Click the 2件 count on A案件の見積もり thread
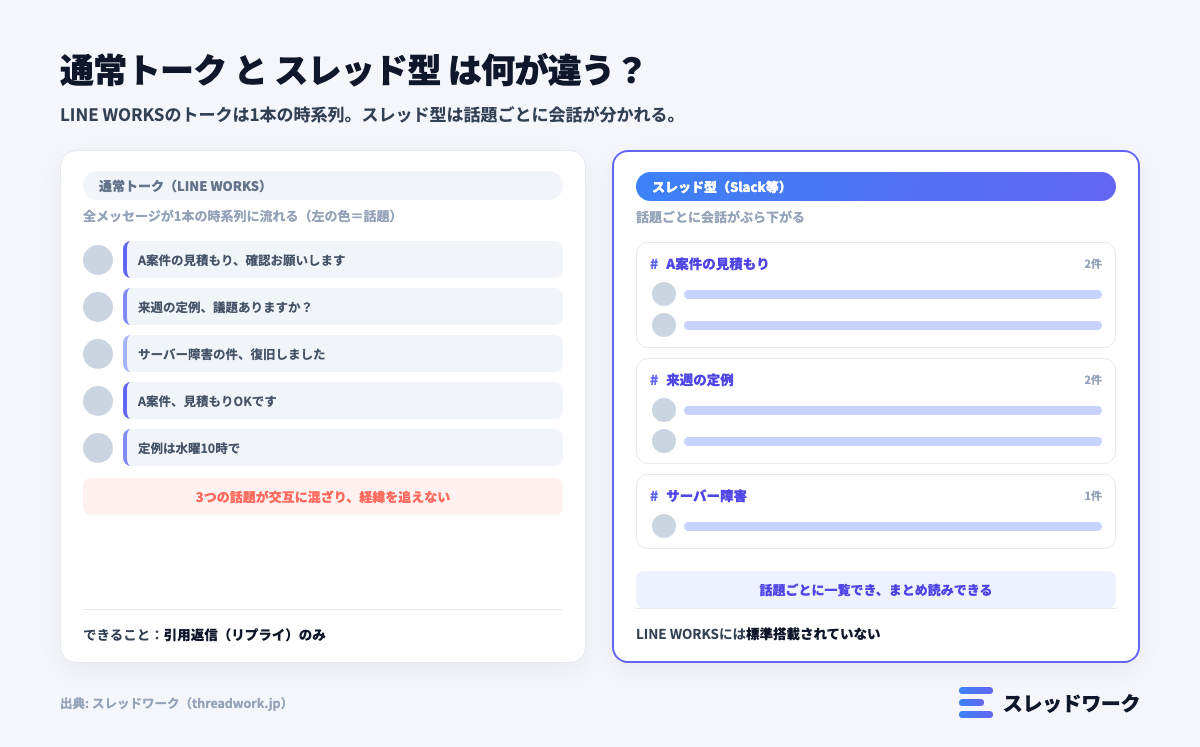The height and width of the screenshot is (747, 1200). (x=1092, y=265)
